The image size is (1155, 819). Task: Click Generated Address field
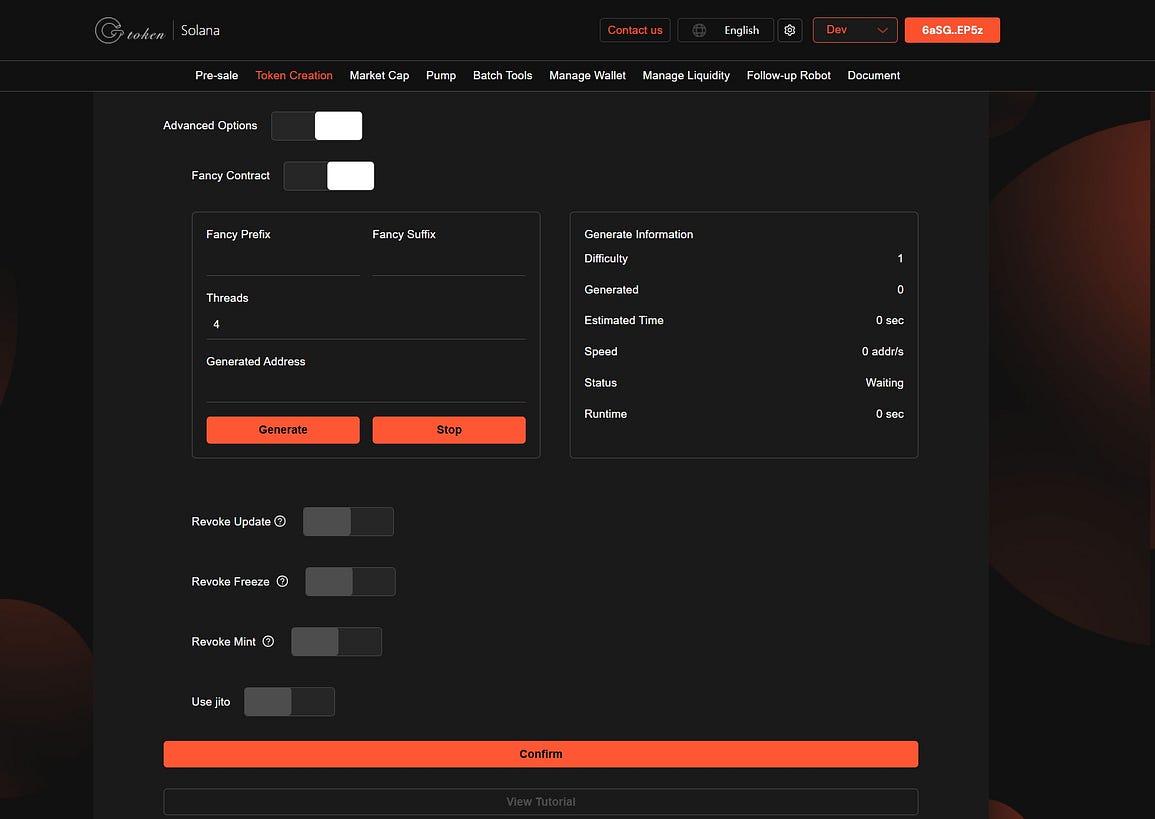(x=366, y=388)
